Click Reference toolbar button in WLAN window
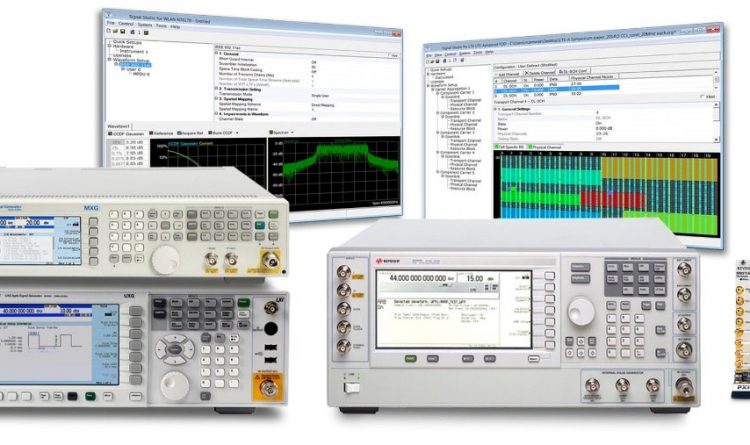The height and width of the screenshot is (445, 750). pyautogui.click(x=161, y=134)
